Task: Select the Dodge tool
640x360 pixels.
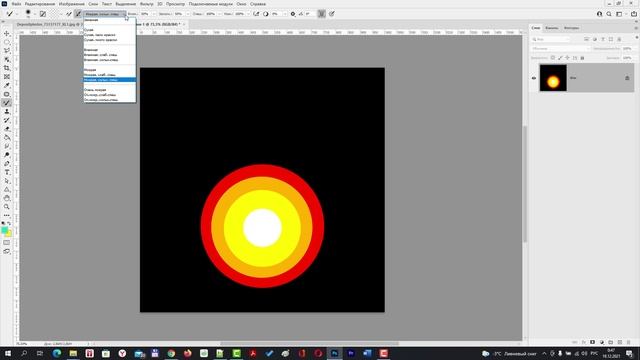Action: pyautogui.click(x=7, y=155)
